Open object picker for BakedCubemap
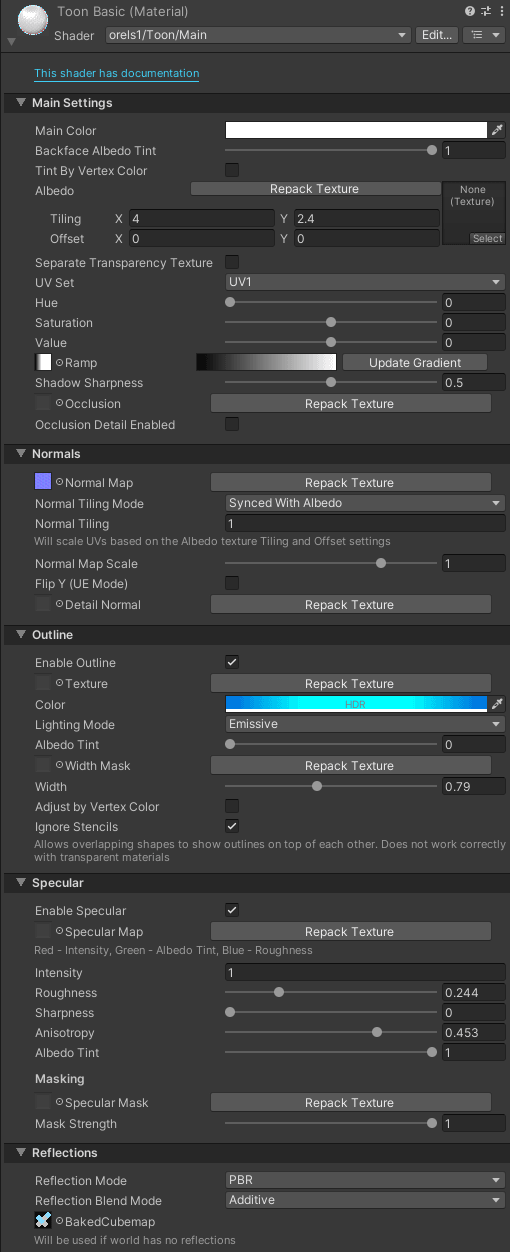 coord(59,1222)
